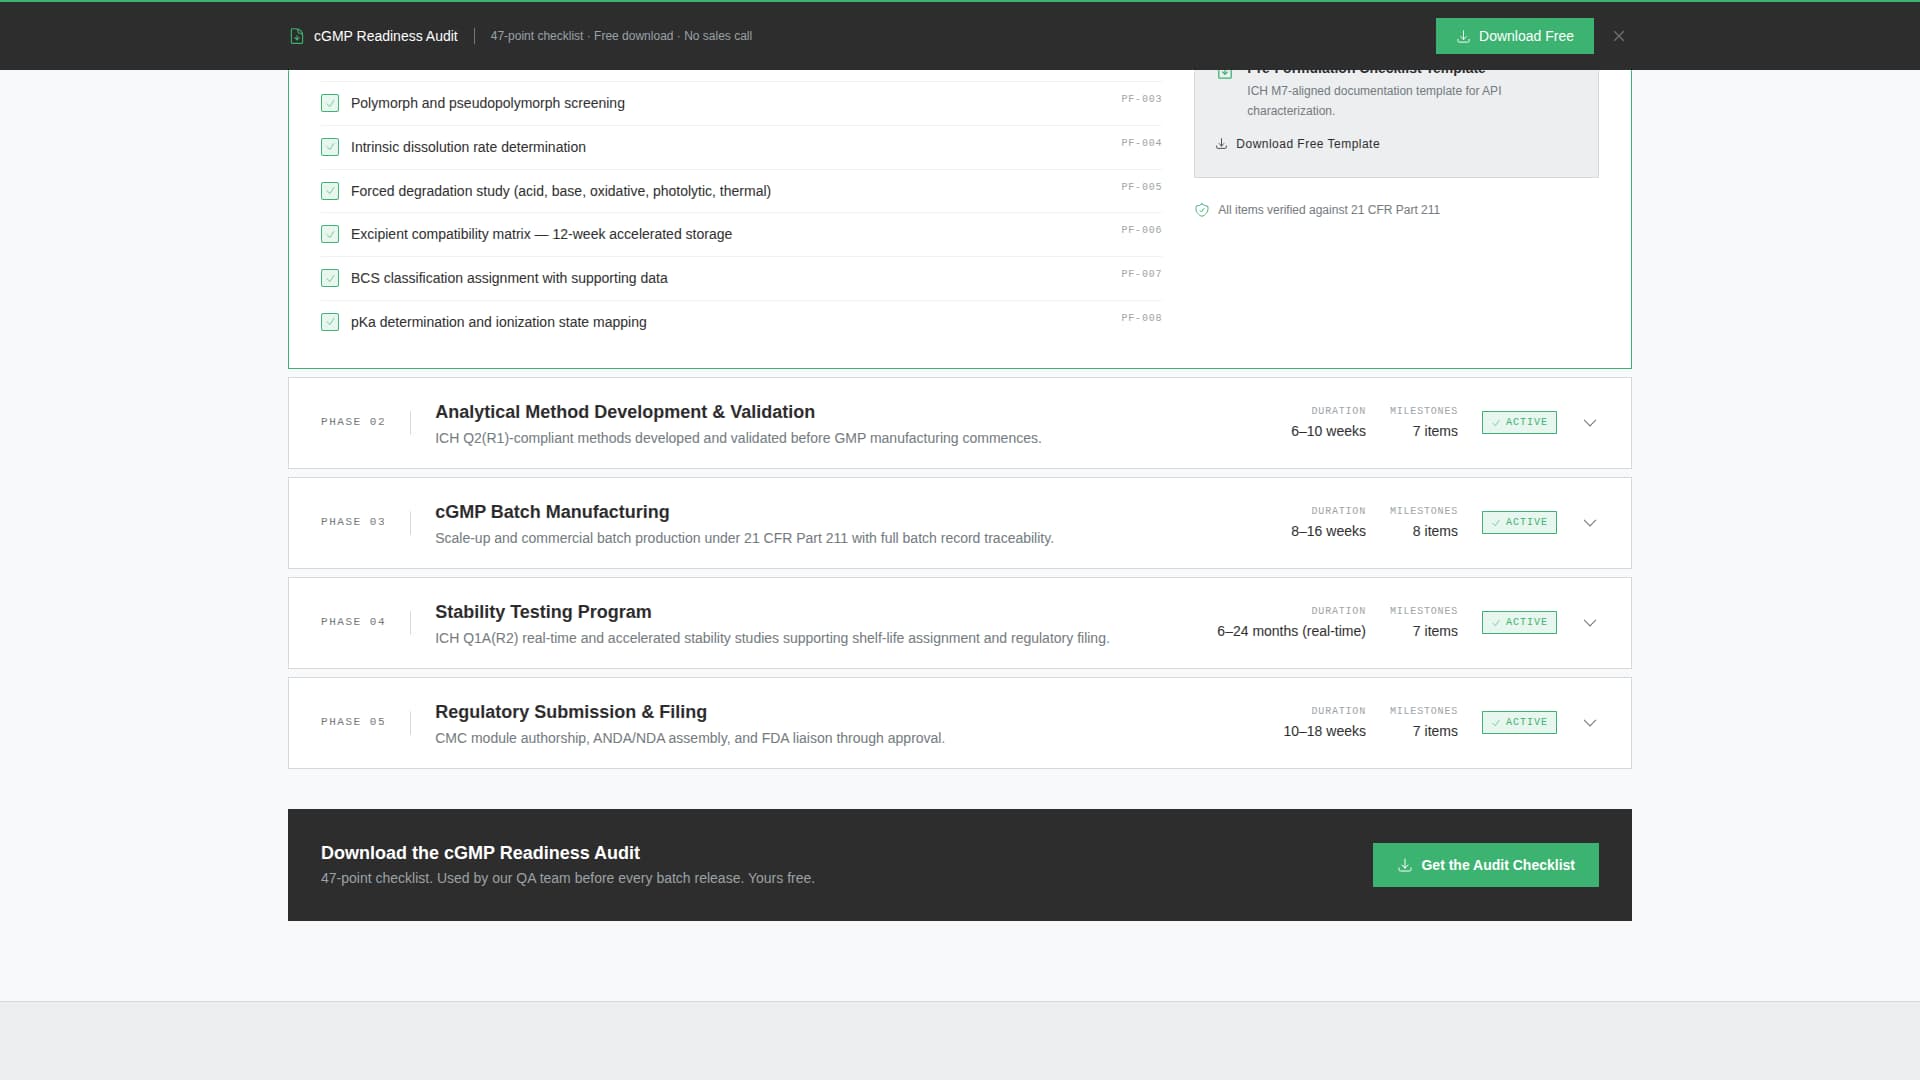
Task: Click the green document icon in the top banner
Action: (296, 35)
